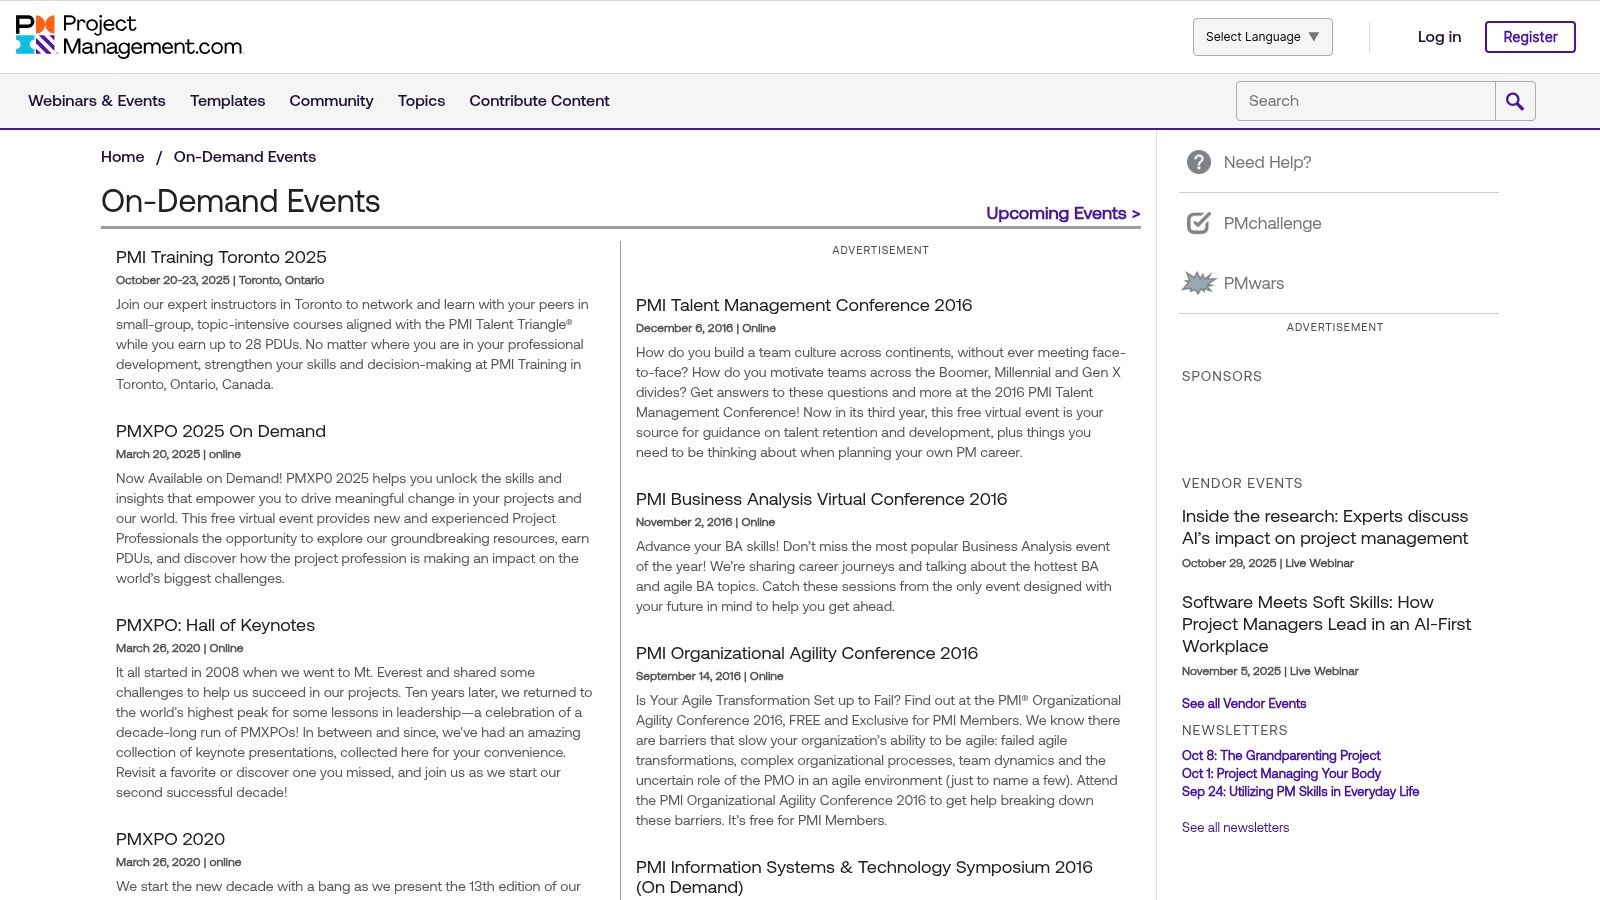This screenshot has height=900, width=1600.
Task: Open the Community section
Action: (x=331, y=100)
